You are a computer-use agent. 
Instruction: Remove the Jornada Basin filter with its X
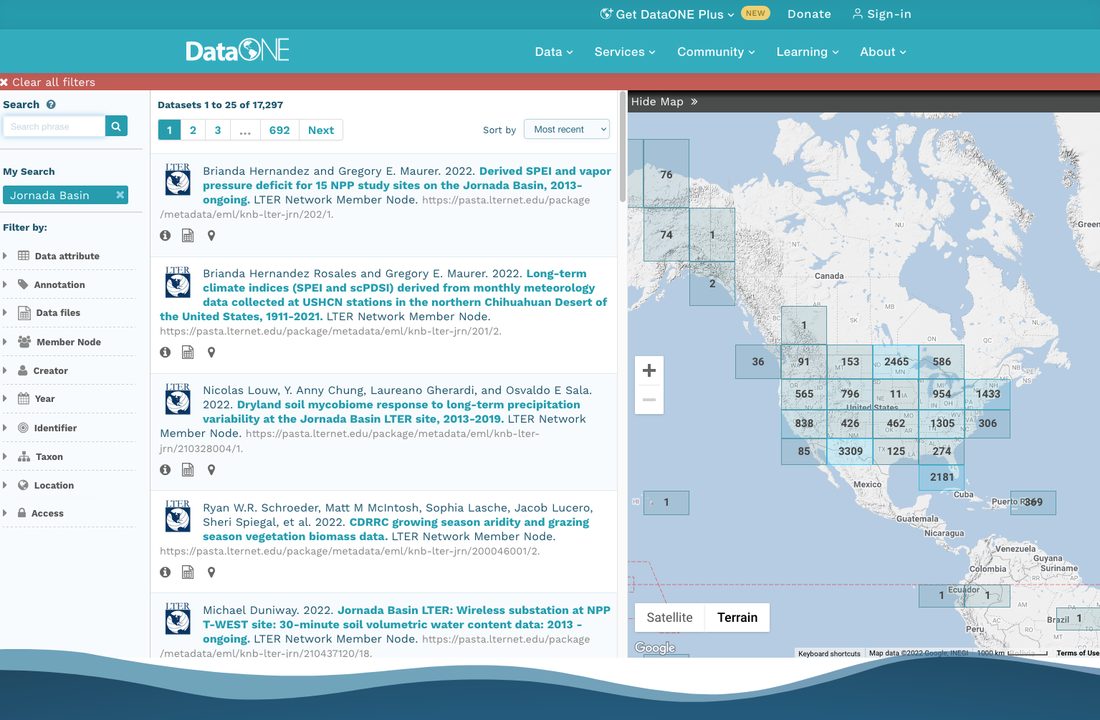(120, 195)
